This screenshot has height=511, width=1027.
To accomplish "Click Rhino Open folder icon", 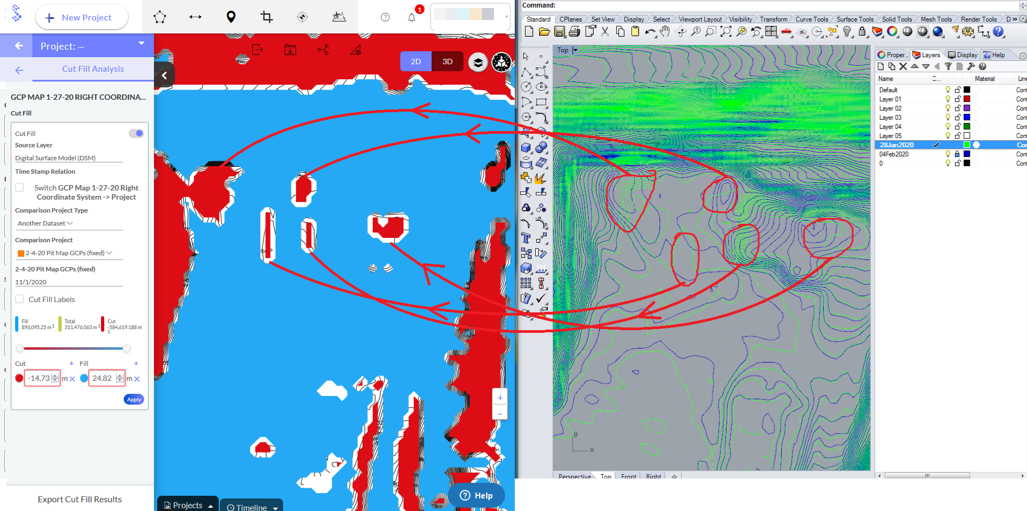I will pos(544,31).
